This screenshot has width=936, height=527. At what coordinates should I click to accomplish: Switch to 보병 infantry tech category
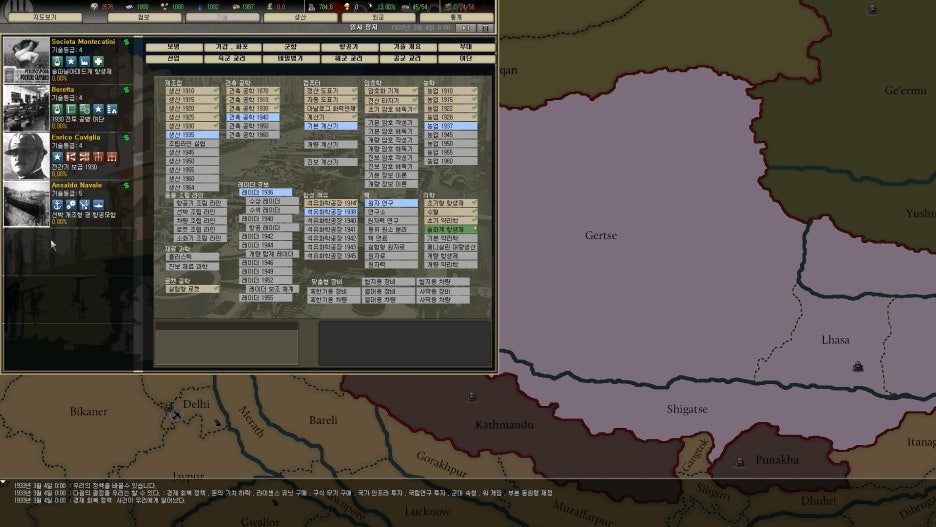click(174, 47)
